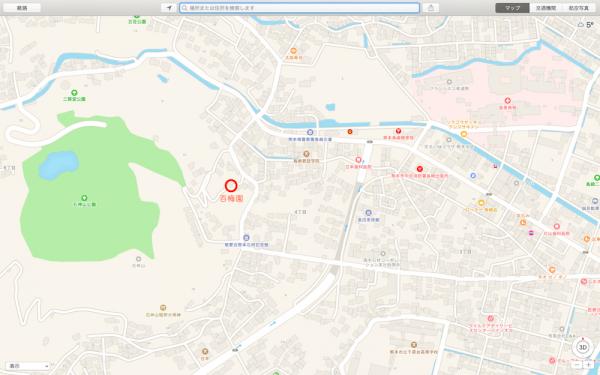Zoom in with the plus button

point(589,365)
